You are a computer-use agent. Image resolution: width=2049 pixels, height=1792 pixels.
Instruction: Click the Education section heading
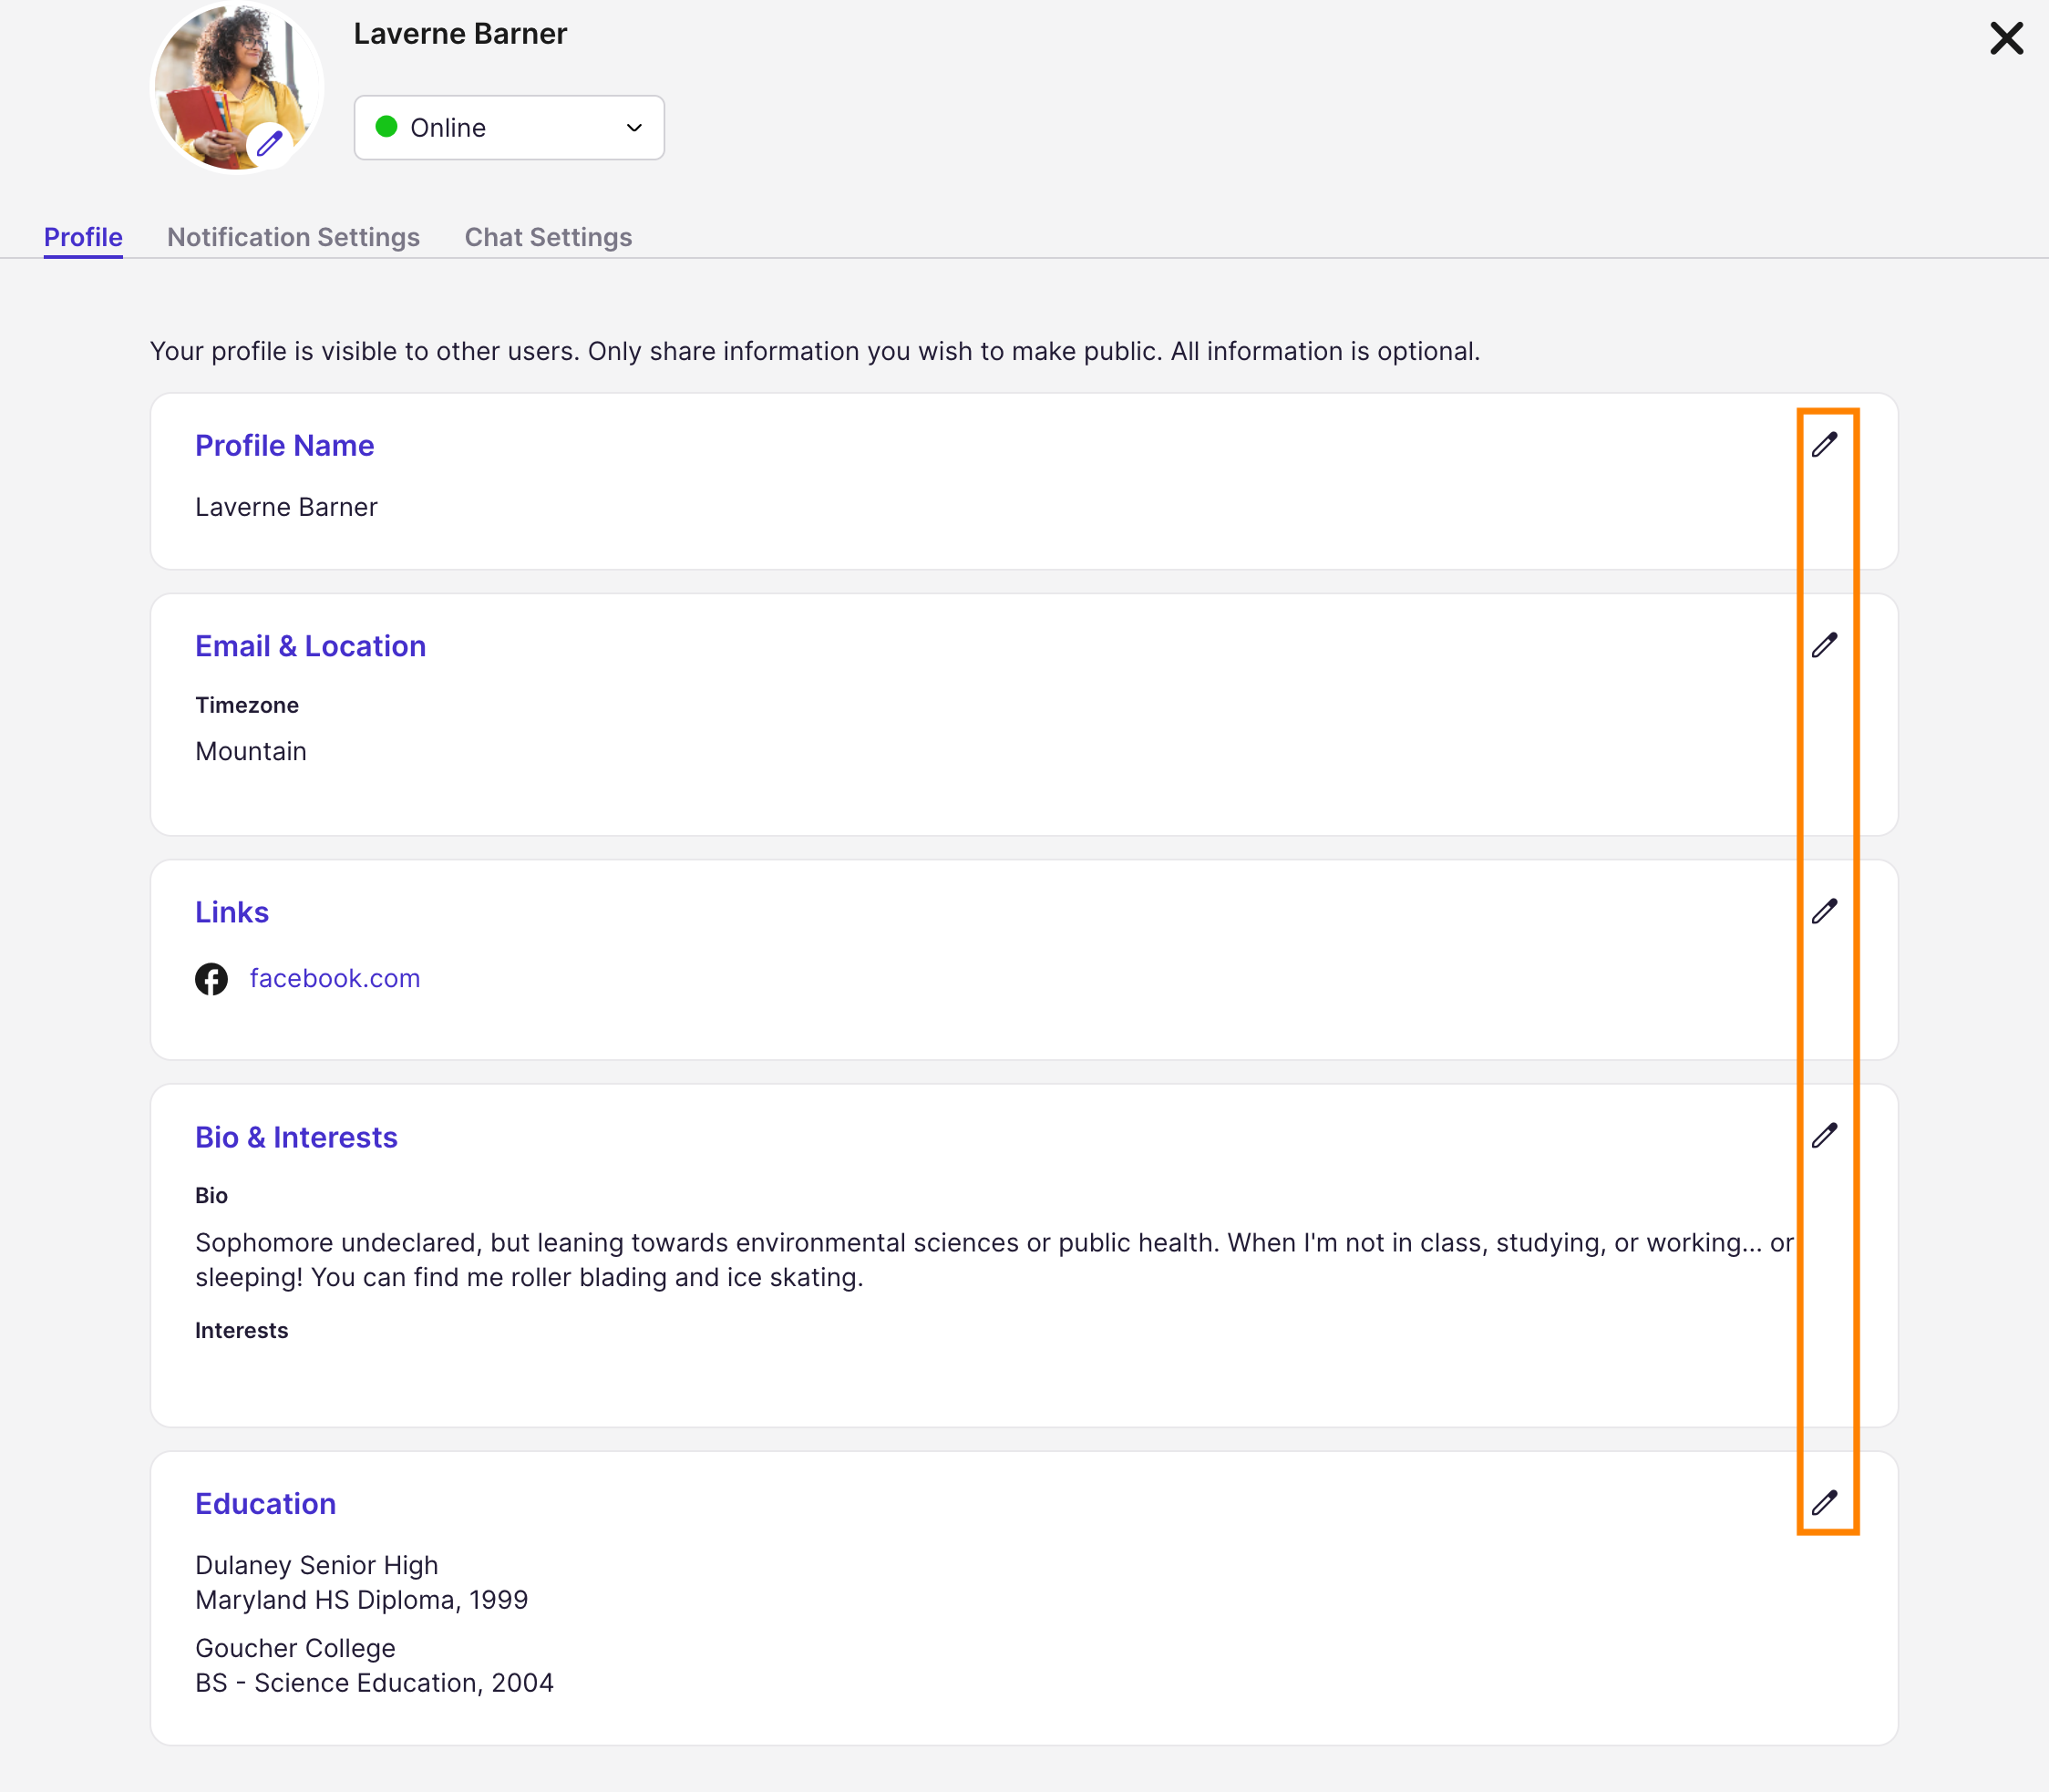[265, 1504]
